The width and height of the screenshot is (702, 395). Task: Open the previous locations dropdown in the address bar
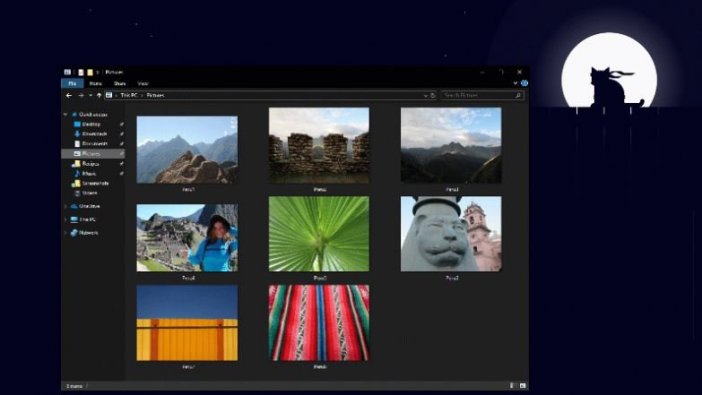pyautogui.click(x=425, y=95)
